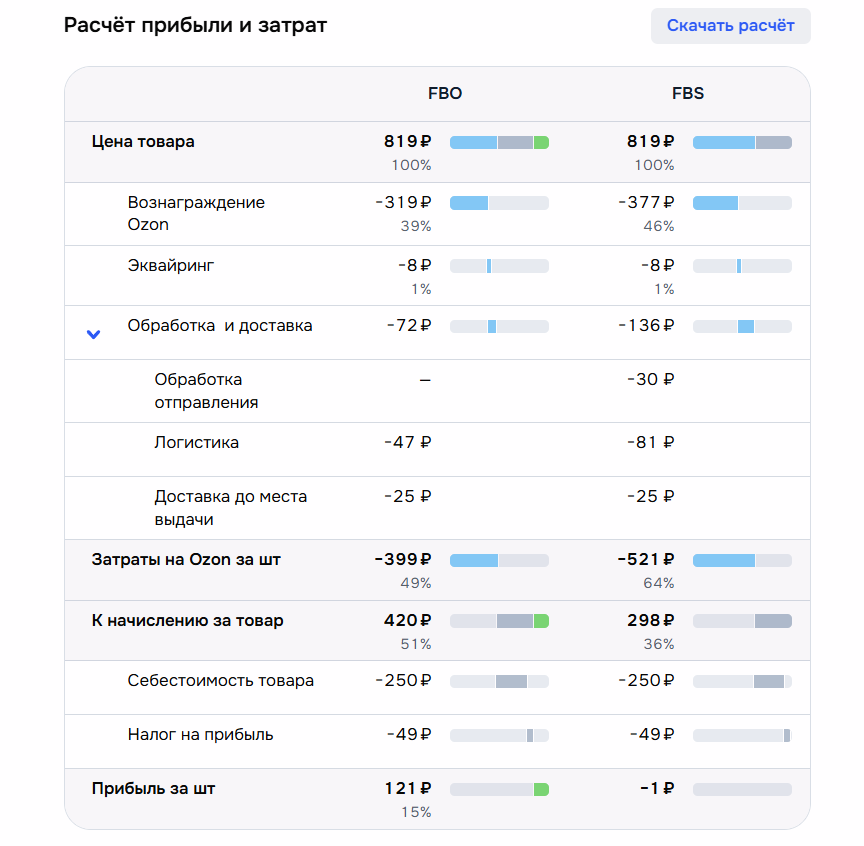Click the FBS Логистика value -81 ₽
The image size is (864, 846).
point(650,442)
